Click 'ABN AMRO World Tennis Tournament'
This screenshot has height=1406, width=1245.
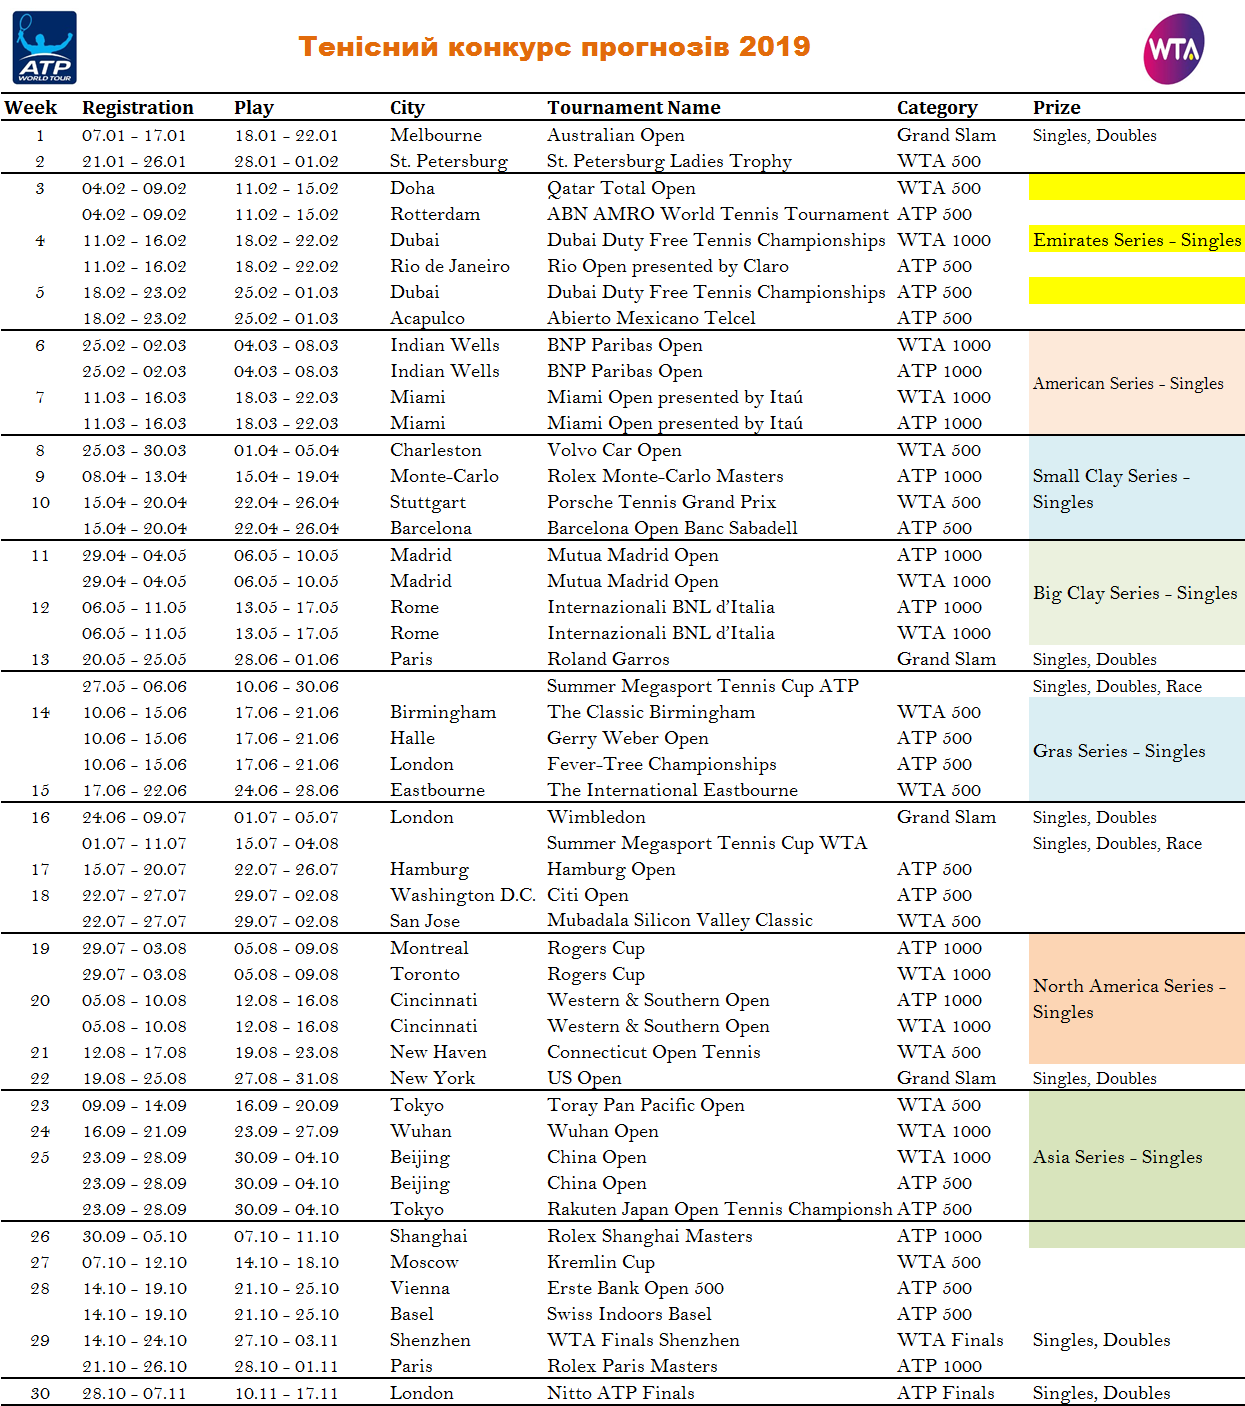[x=717, y=214]
